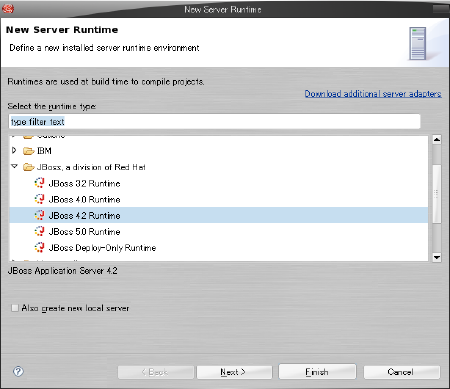Click the JBoss 3.2 Runtime icon
450x389 pixels.
[x=39, y=183]
